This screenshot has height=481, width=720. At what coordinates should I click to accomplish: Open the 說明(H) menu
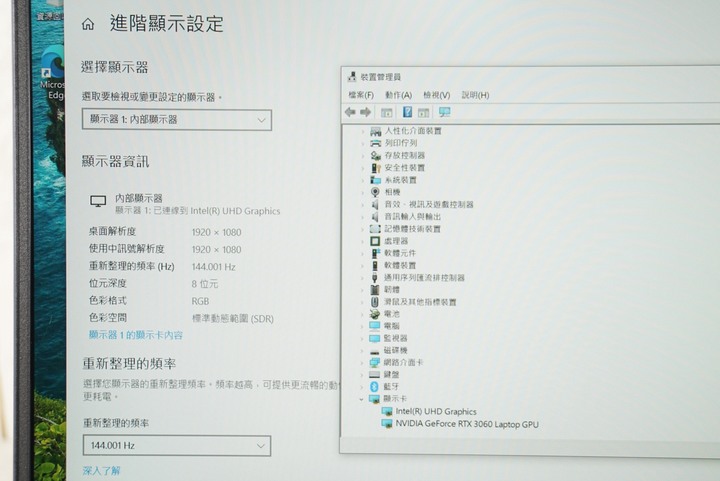pos(475,95)
